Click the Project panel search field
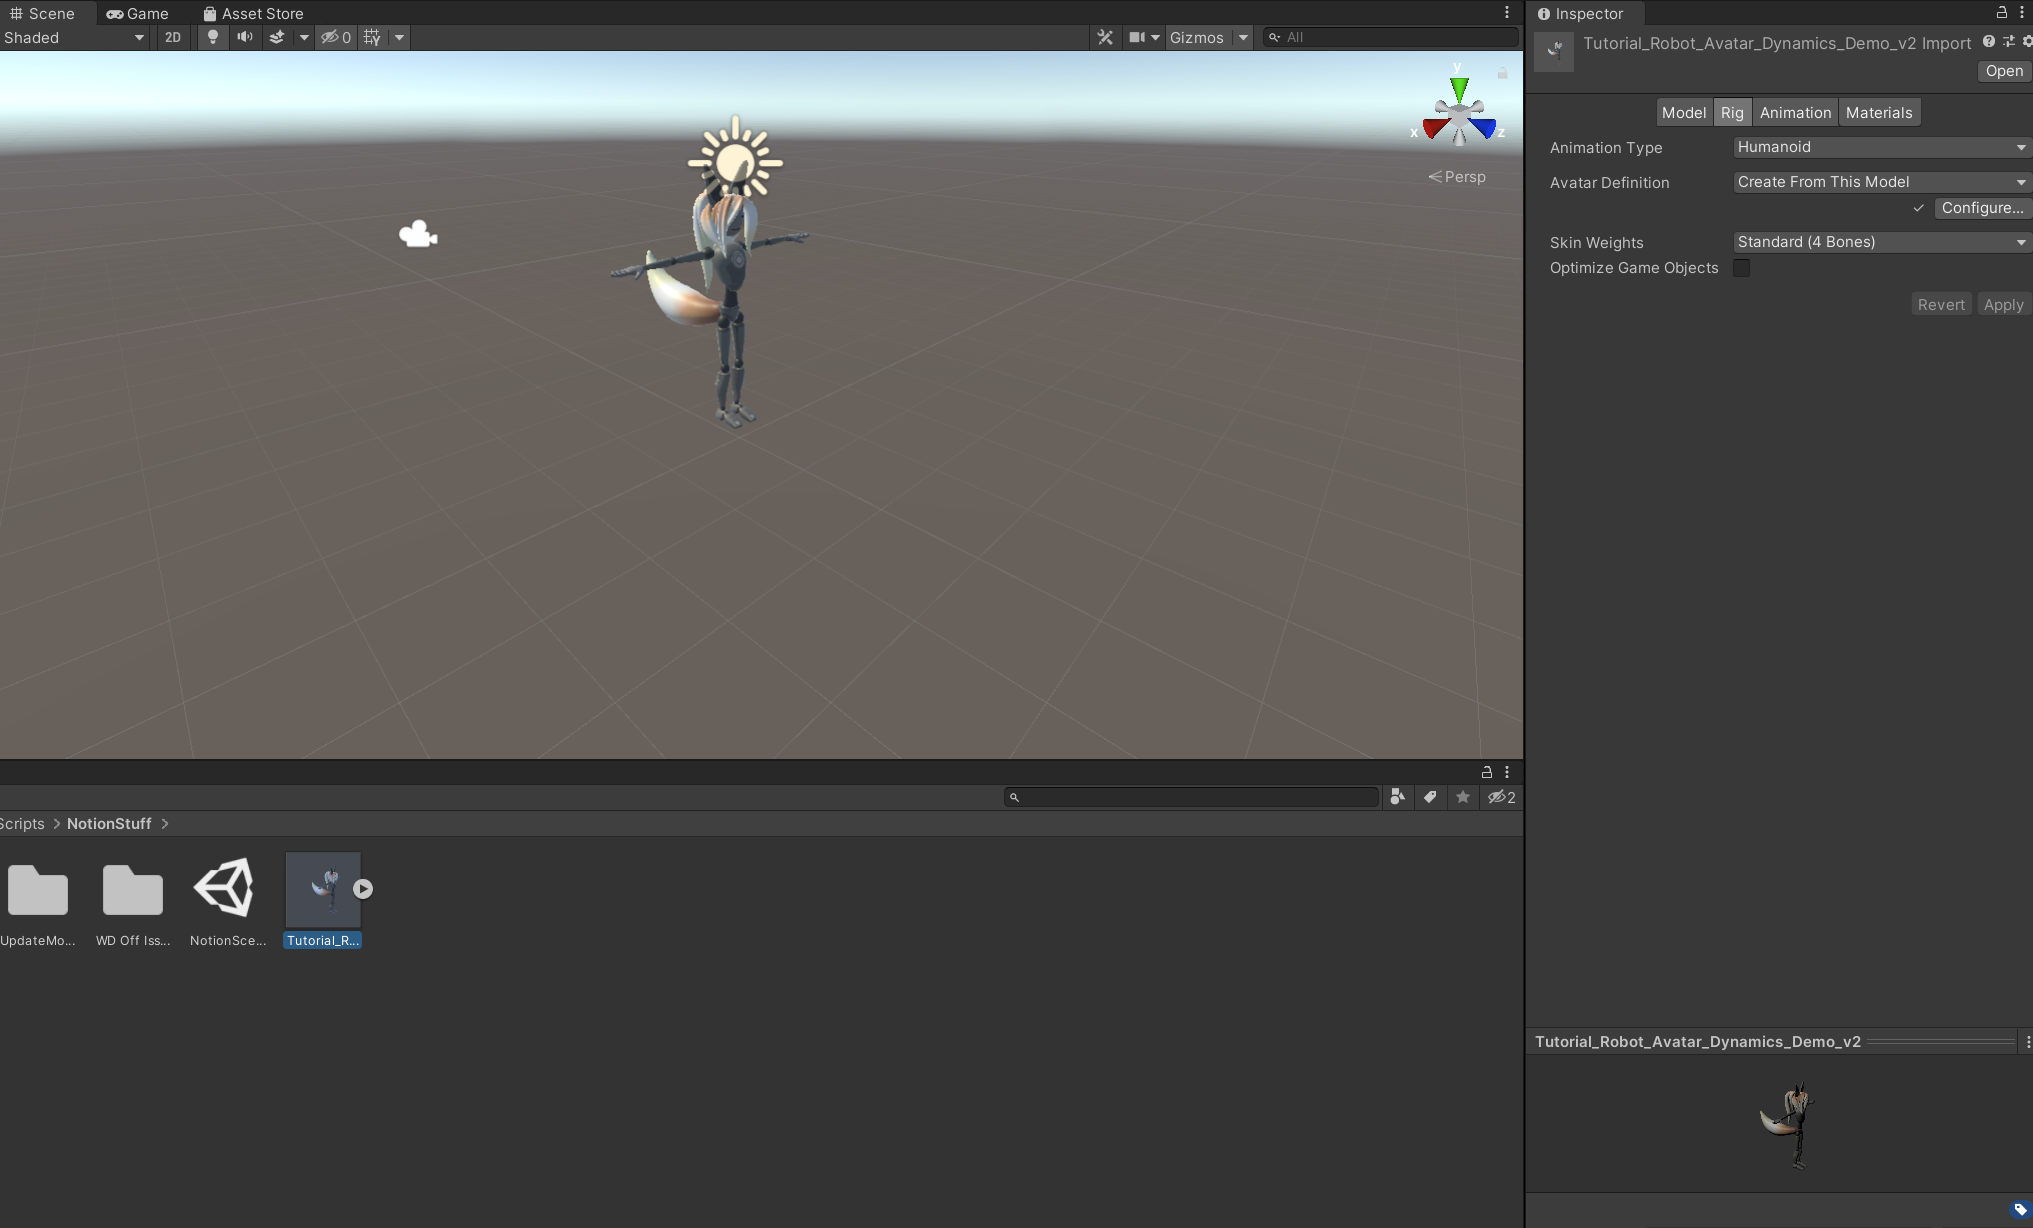This screenshot has width=2033, height=1228. coord(1191,797)
